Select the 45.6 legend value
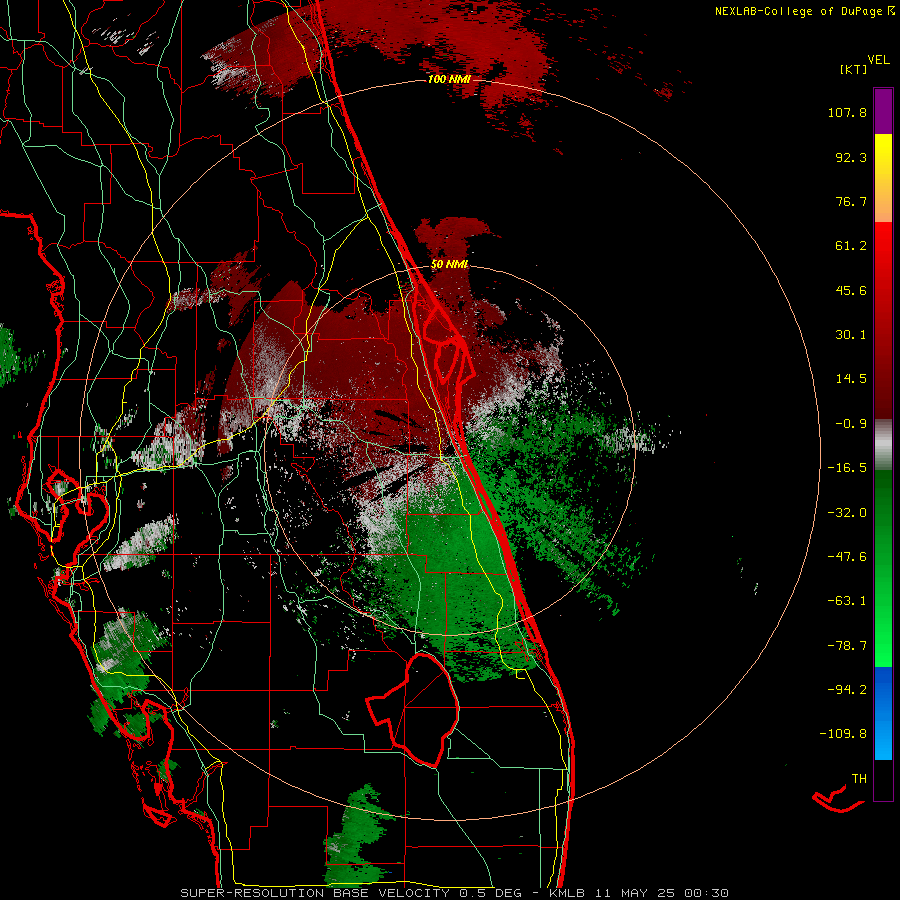The width and height of the screenshot is (900, 900). point(851,290)
